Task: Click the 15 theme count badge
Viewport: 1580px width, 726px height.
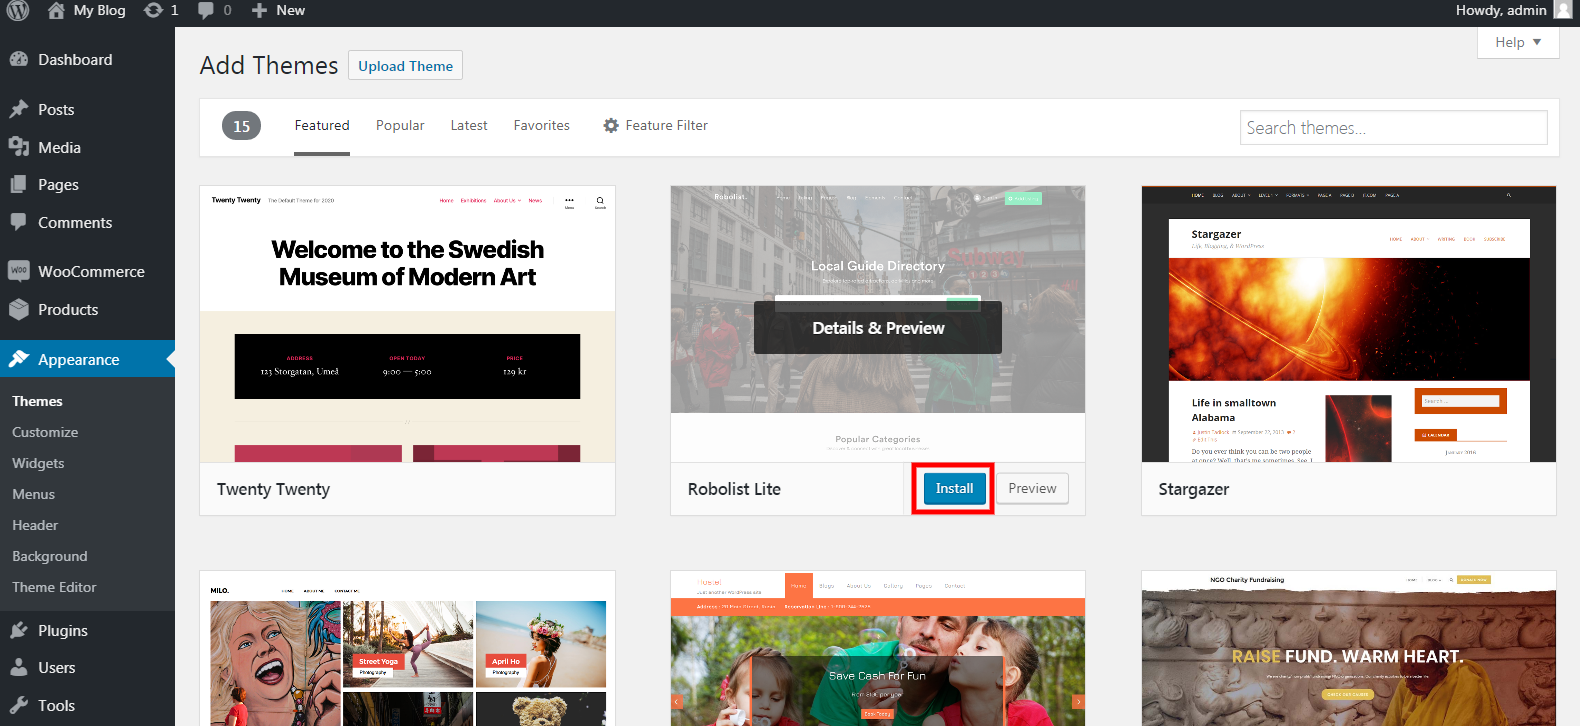Action: (x=241, y=126)
